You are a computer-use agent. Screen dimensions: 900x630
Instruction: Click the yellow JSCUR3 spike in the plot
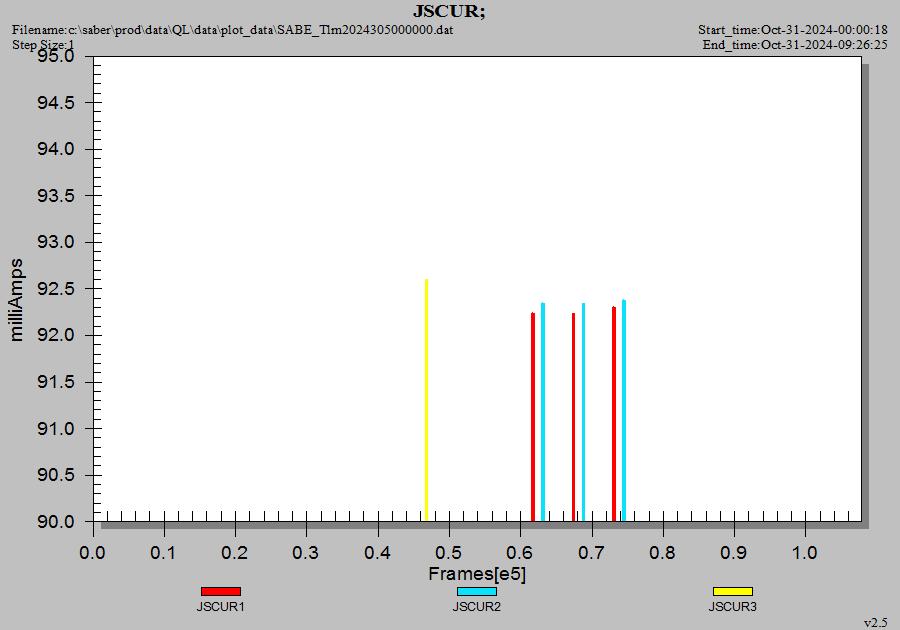426,400
